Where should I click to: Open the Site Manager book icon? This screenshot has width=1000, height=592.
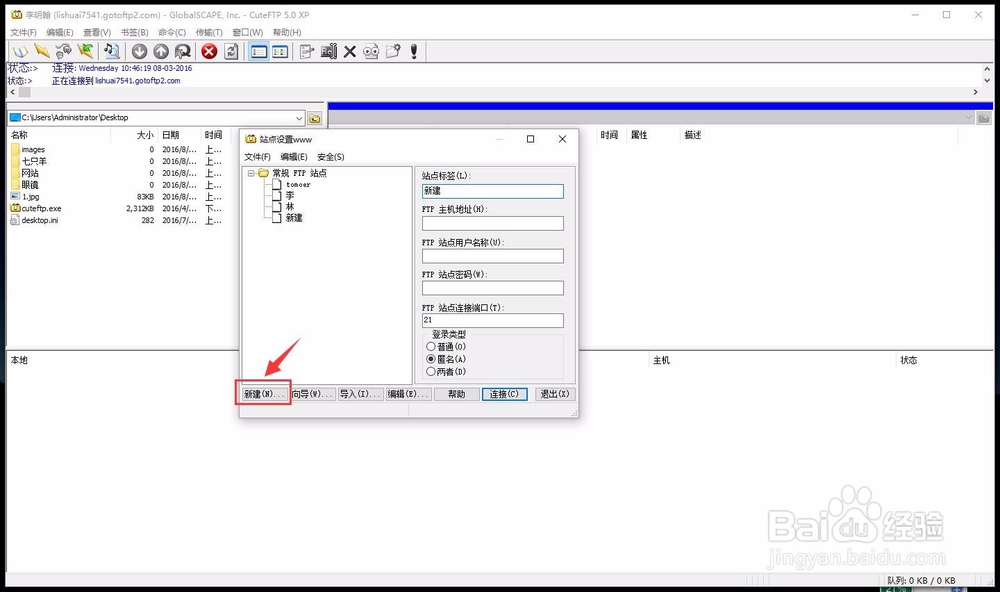coord(19,52)
